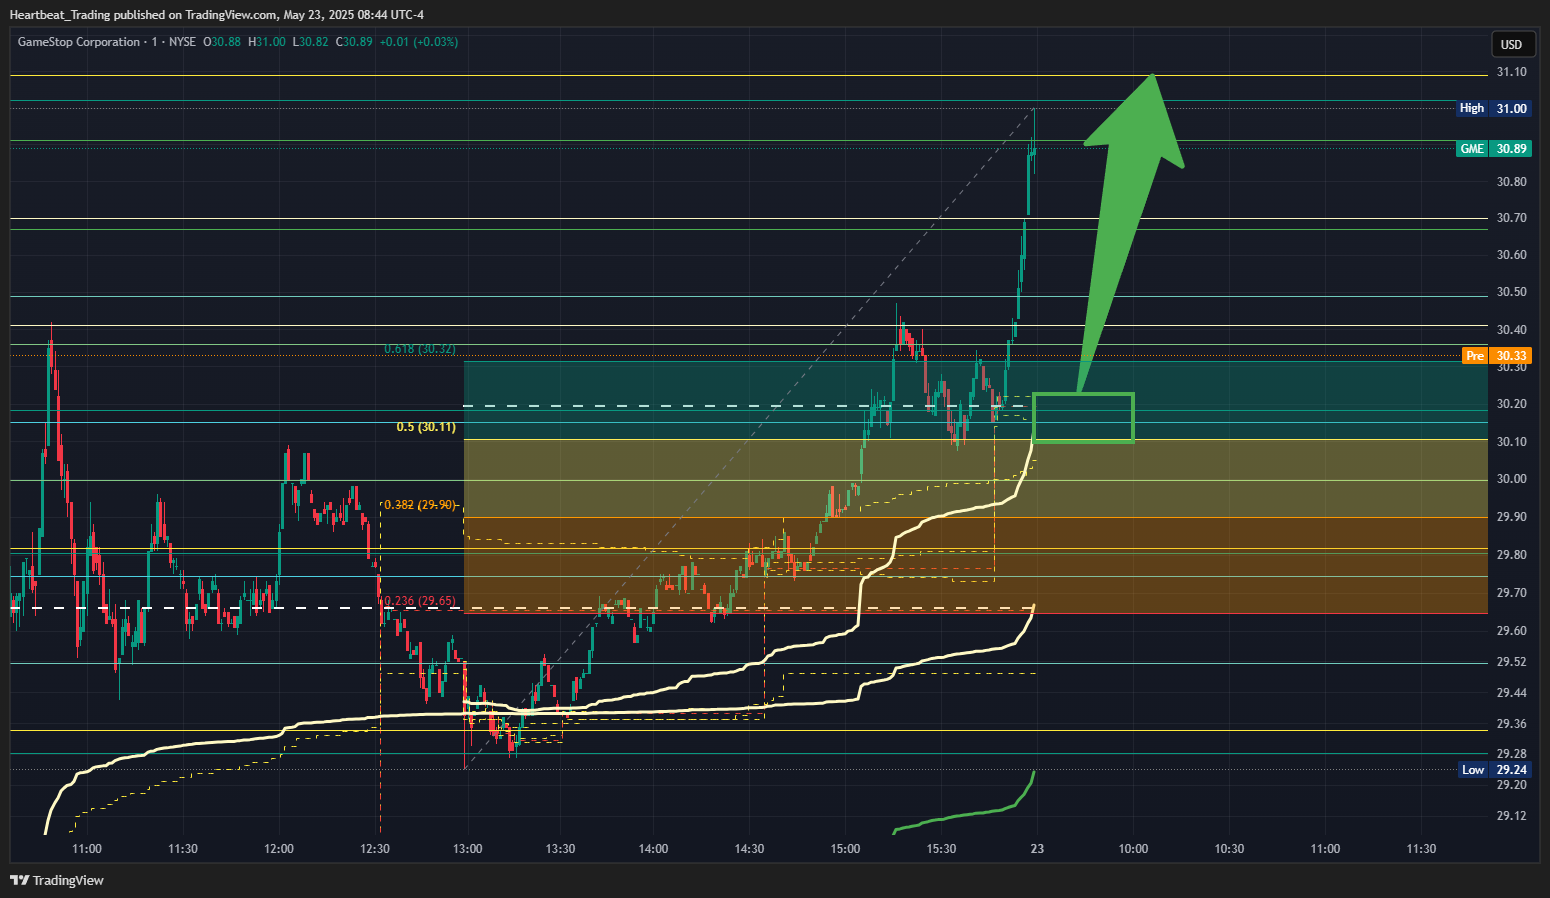Click the 23 date marker on time axis

(x=1037, y=849)
